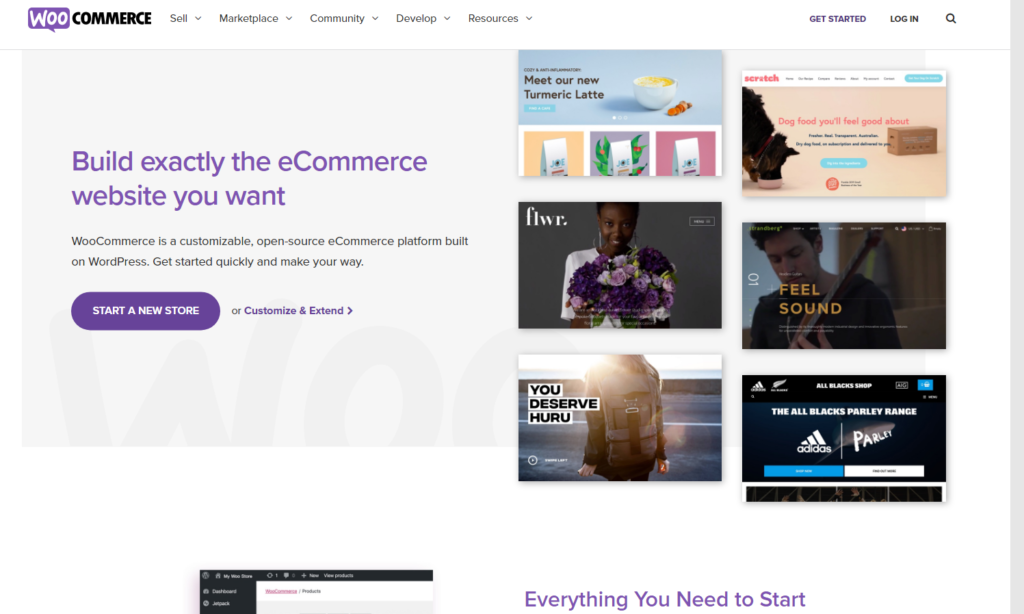Click the Log In link
Image resolution: width=1024 pixels, height=614 pixels.
(904, 19)
